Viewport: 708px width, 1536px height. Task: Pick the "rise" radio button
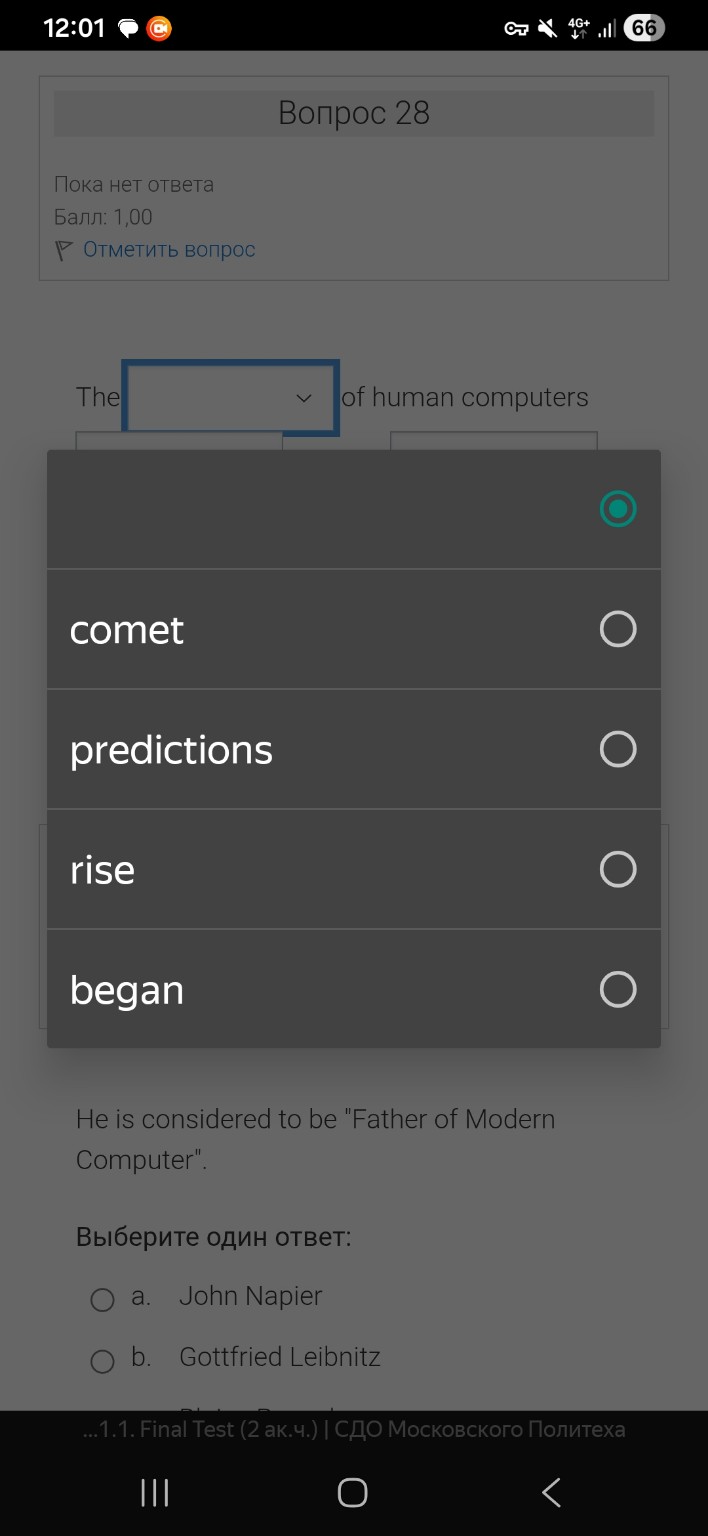click(617, 869)
